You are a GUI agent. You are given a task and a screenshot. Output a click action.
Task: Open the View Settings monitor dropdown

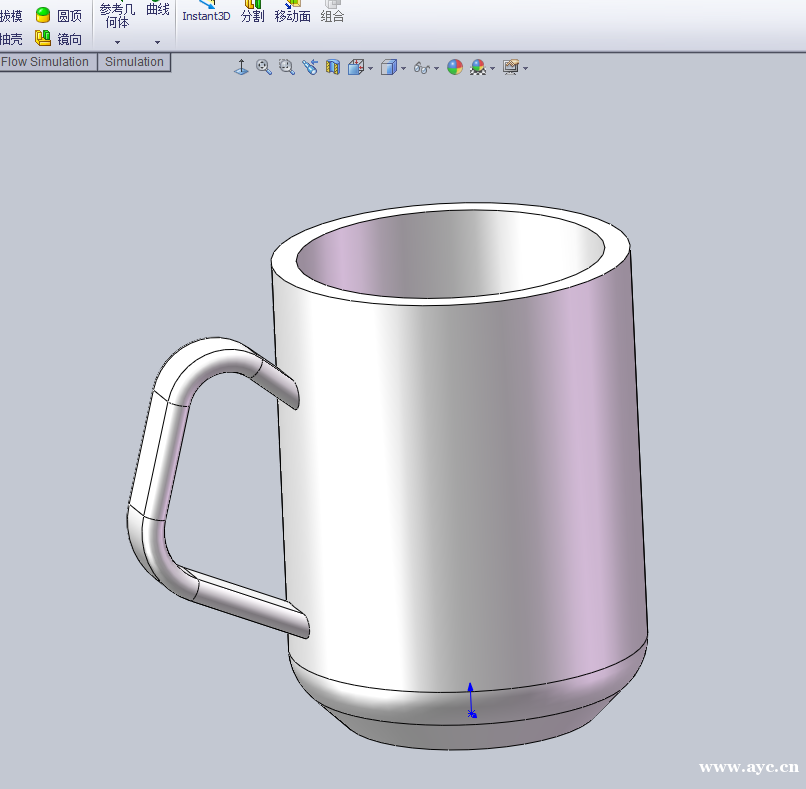tap(525, 68)
